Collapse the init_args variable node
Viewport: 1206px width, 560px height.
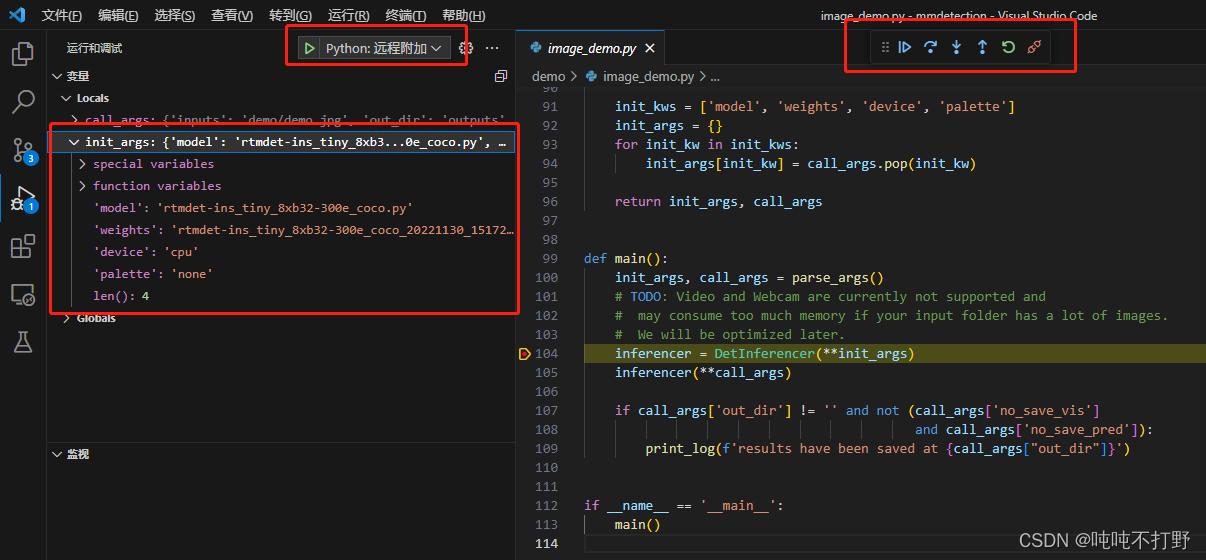click(x=74, y=142)
